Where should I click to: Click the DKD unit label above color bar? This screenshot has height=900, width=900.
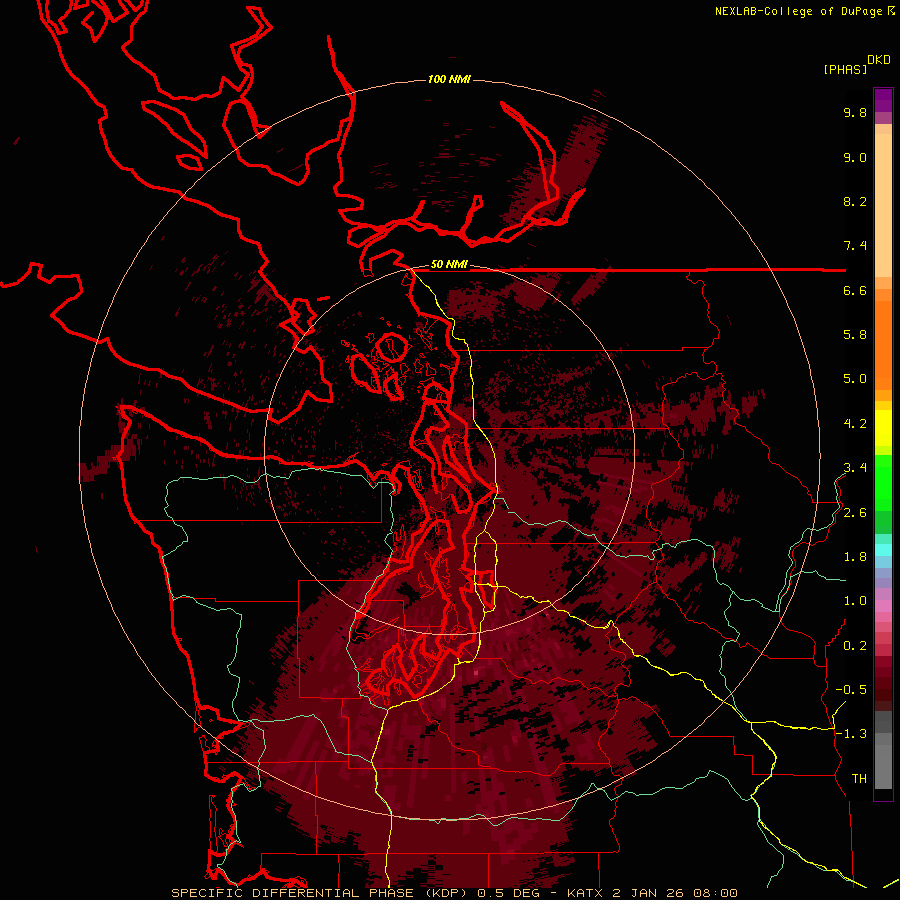878,60
